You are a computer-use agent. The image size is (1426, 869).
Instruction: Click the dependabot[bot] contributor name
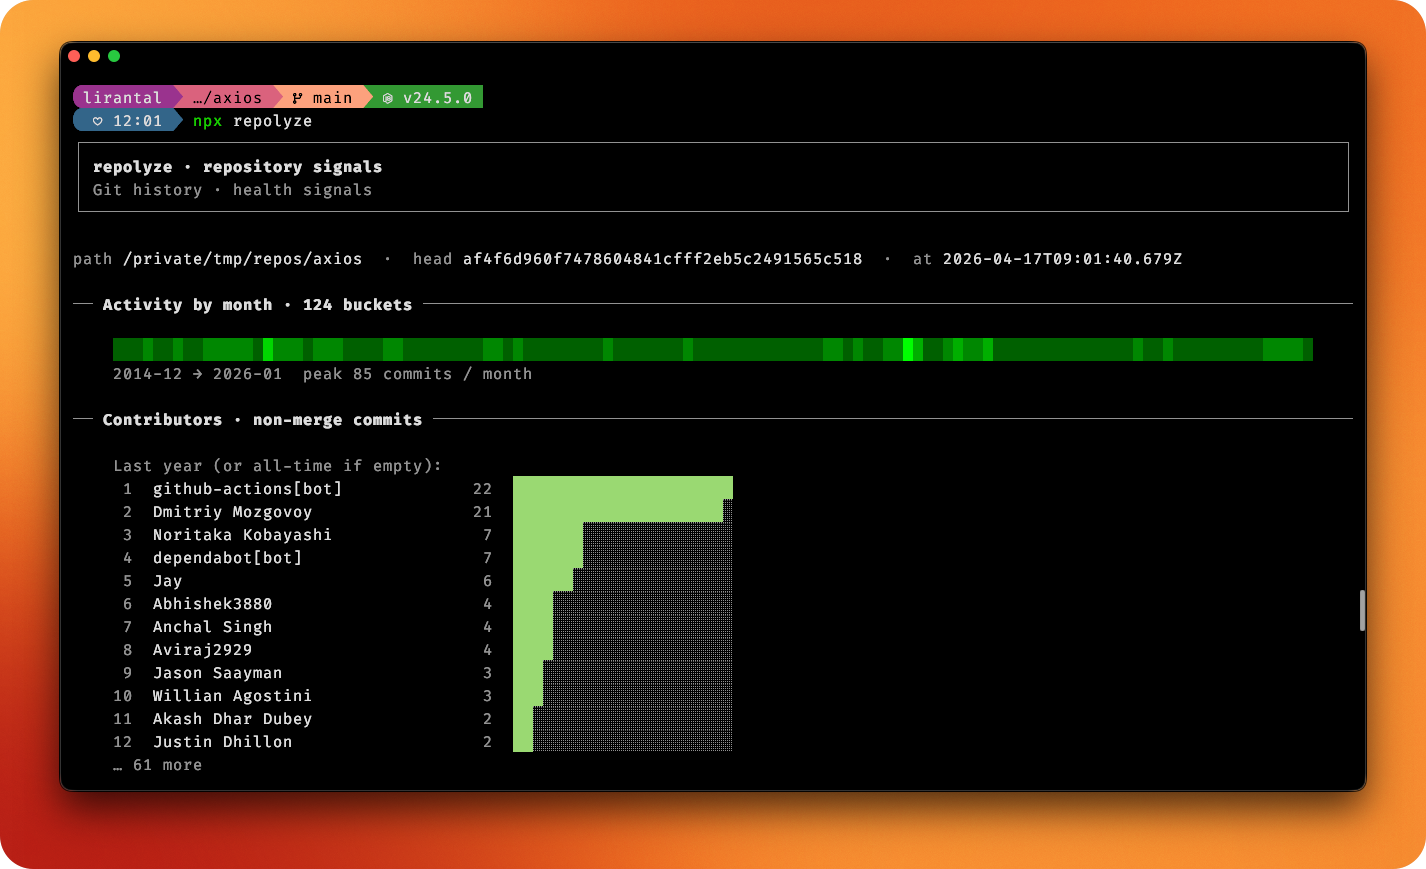point(227,558)
